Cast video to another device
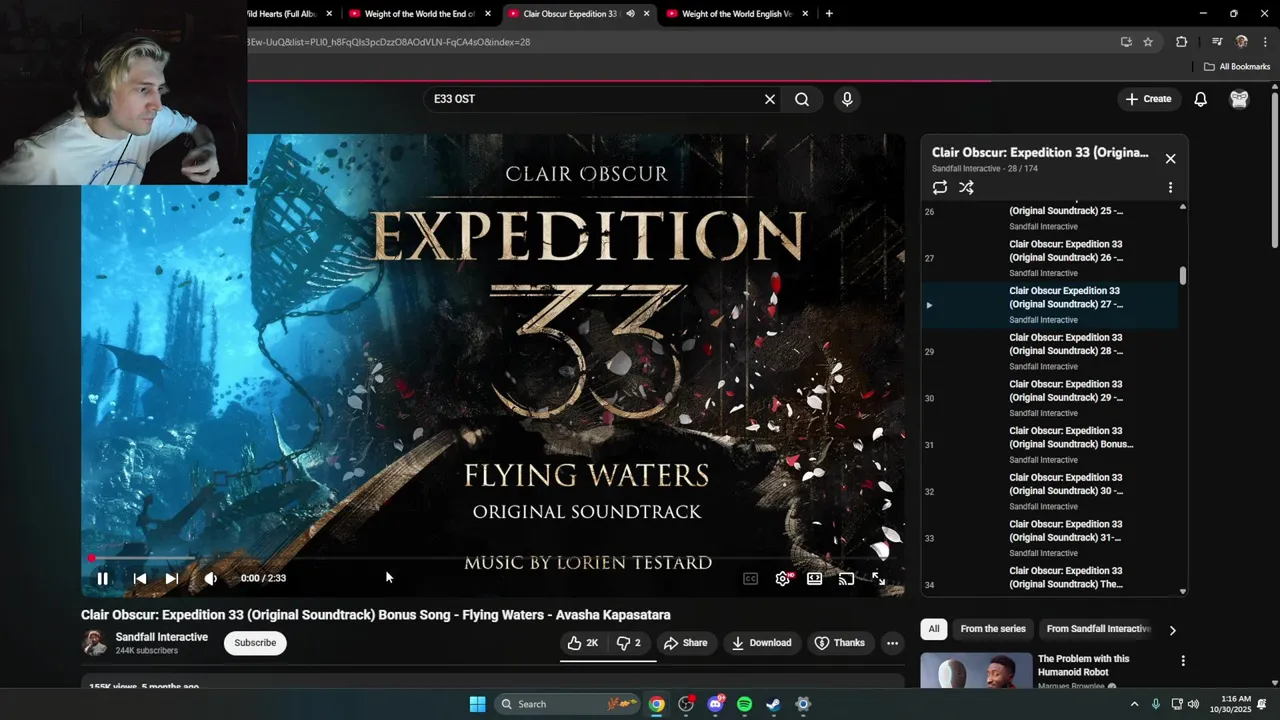This screenshot has height=720, width=1280. click(847, 578)
